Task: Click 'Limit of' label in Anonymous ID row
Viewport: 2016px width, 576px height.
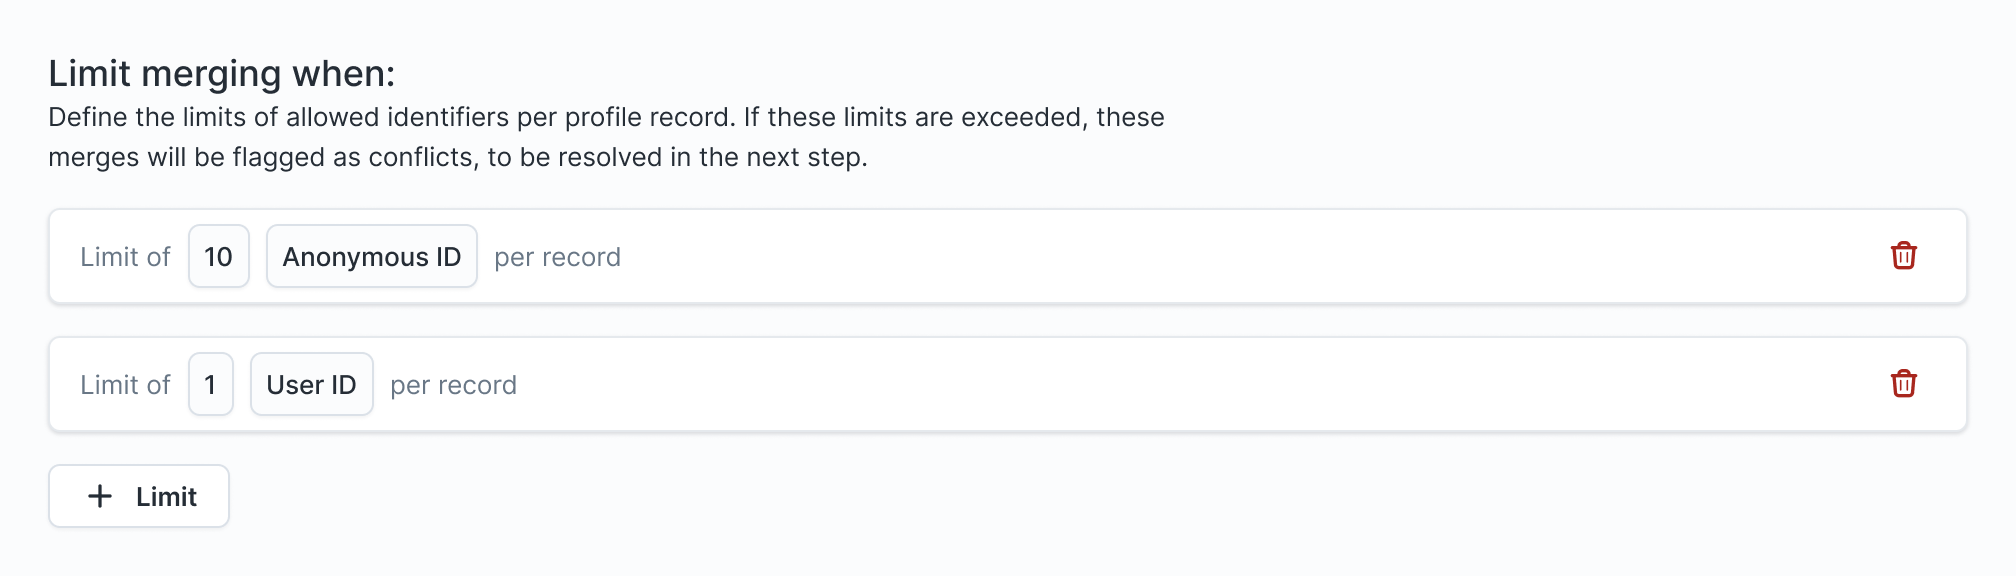Action: pyautogui.click(x=125, y=257)
